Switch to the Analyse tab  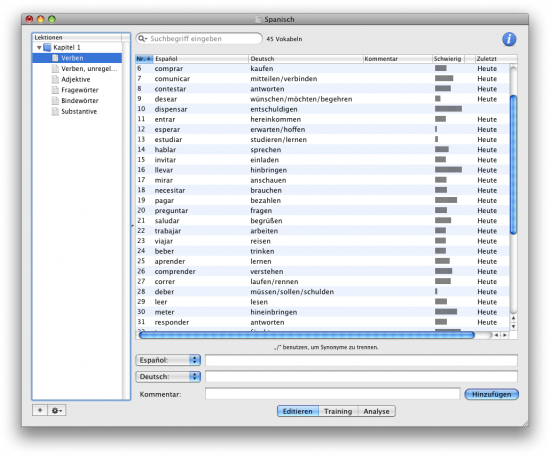coord(376,411)
